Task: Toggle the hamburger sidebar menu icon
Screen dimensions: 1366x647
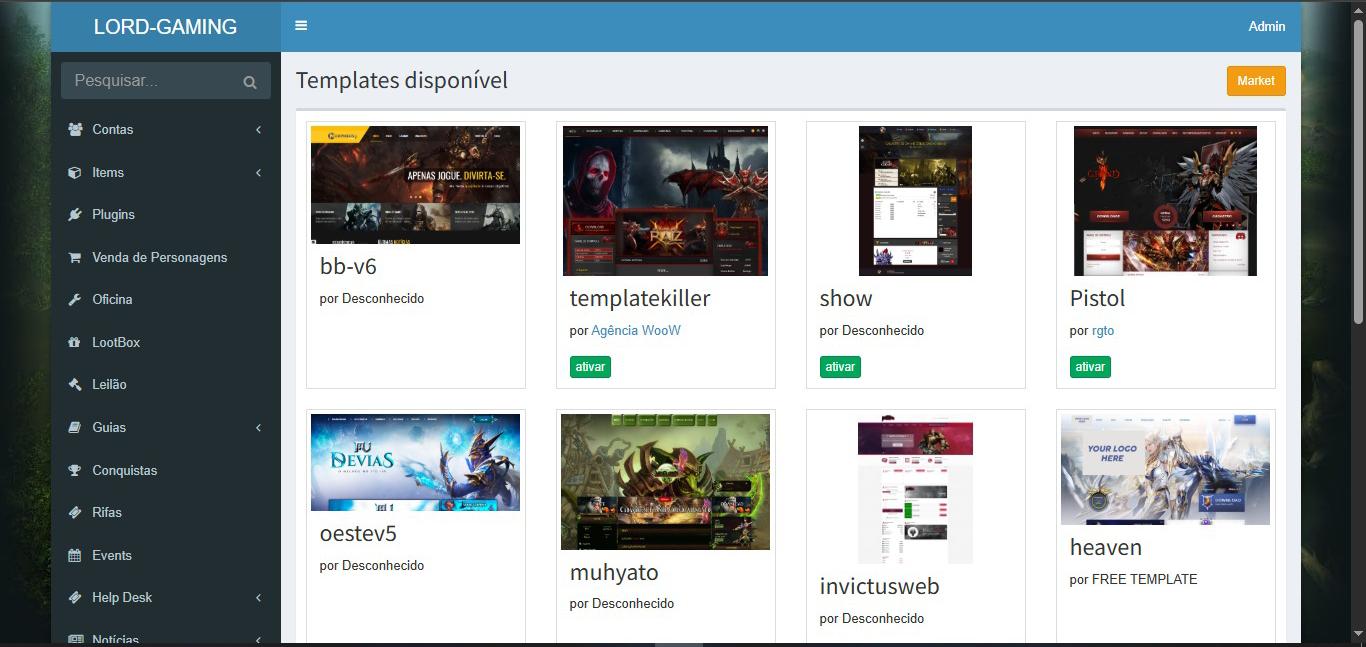Action: 301,26
